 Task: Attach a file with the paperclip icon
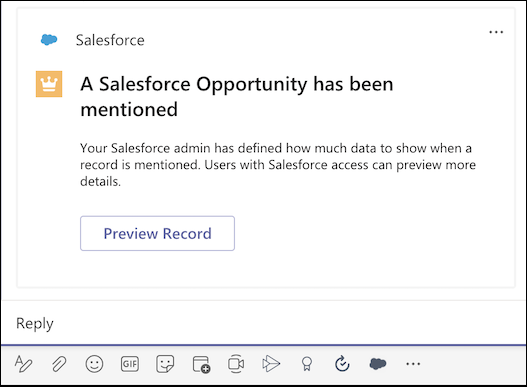click(59, 364)
